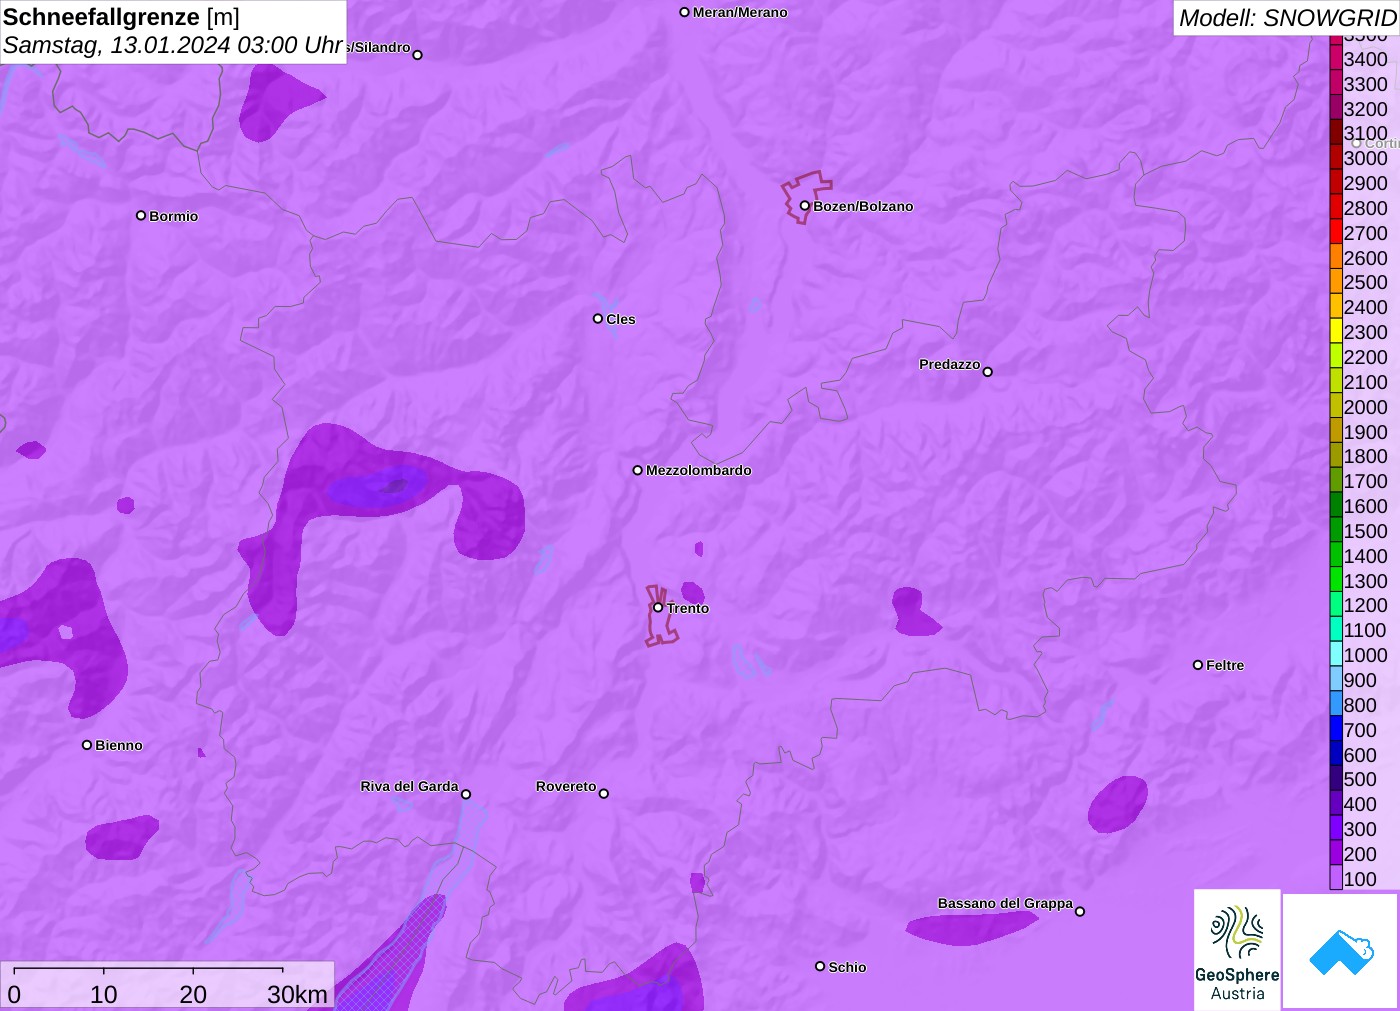Screen dimensions: 1400x1011
Task: Click the Mezzolombardo label text
Action: click(699, 470)
